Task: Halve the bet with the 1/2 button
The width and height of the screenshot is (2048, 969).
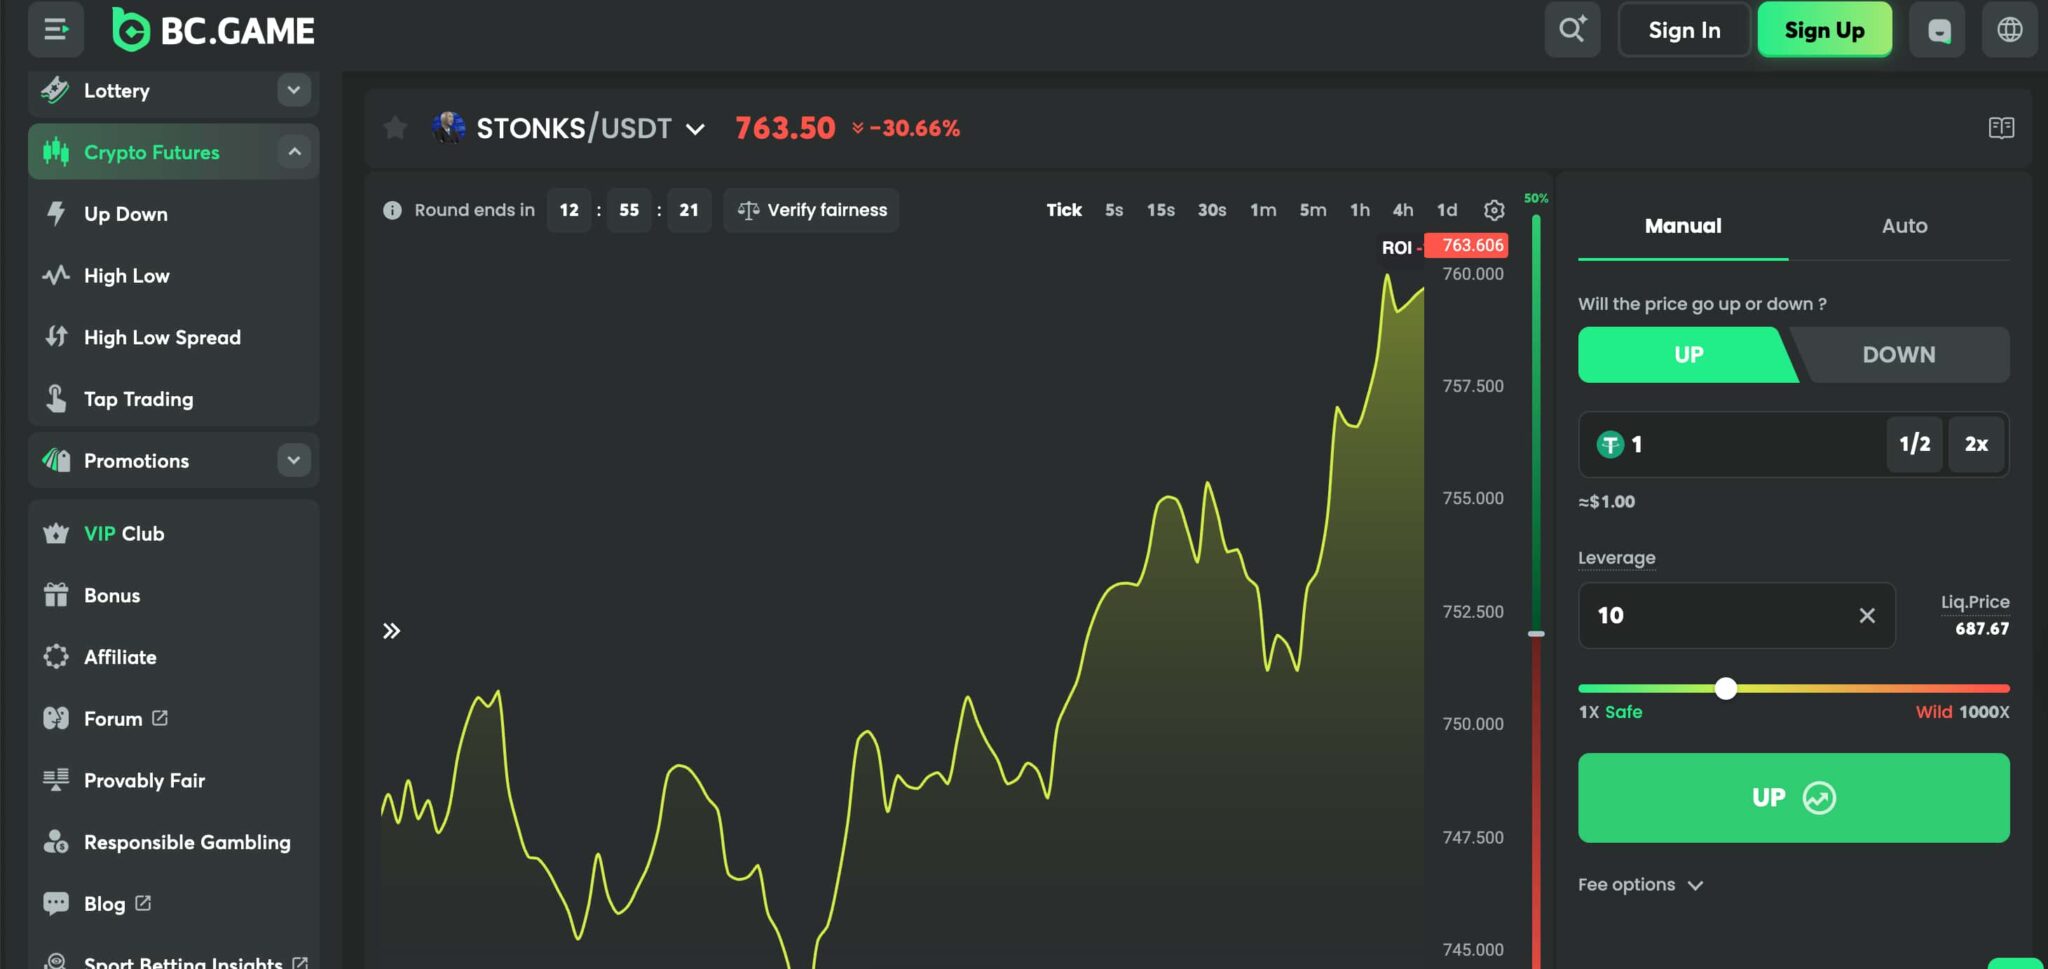Action: coord(1915,444)
